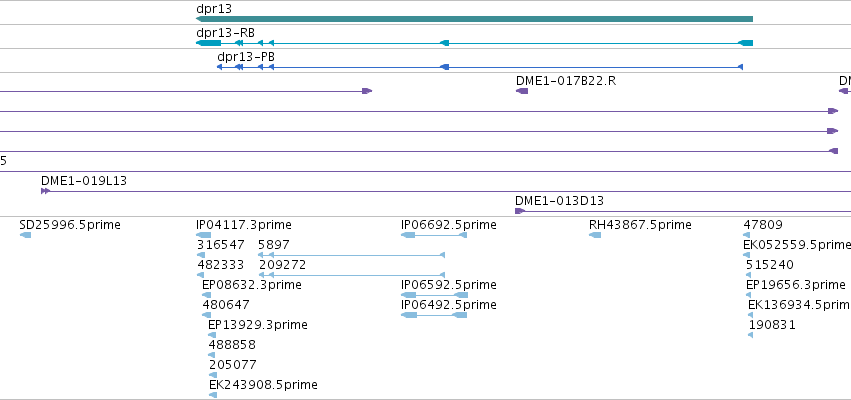The width and height of the screenshot is (851, 400).
Task: Click the spliced feature line under 209272
Action: pyautogui.click(x=352, y=275)
